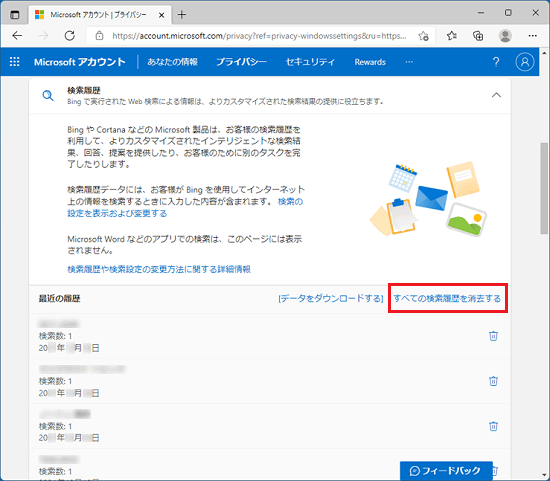Open the あなたの情報 tab
Image resolution: width=550 pixels, height=481 pixels.
point(172,62)
